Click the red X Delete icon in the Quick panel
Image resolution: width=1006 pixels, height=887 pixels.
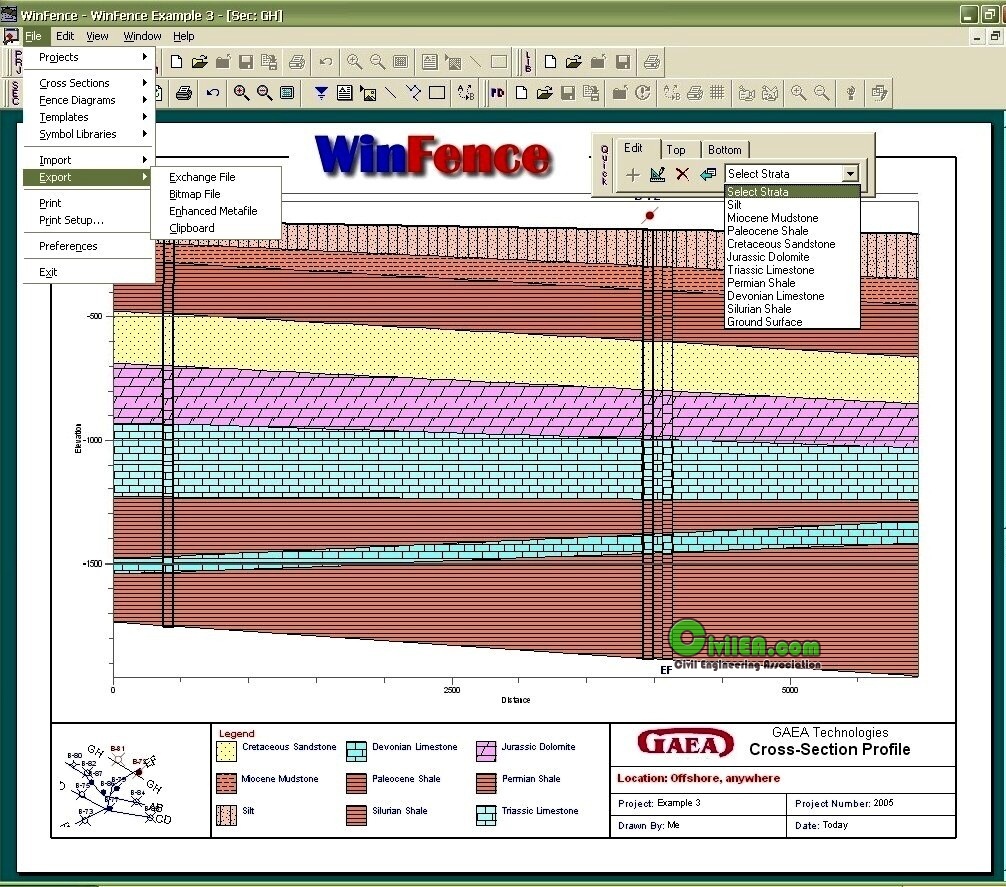point(683,174)
